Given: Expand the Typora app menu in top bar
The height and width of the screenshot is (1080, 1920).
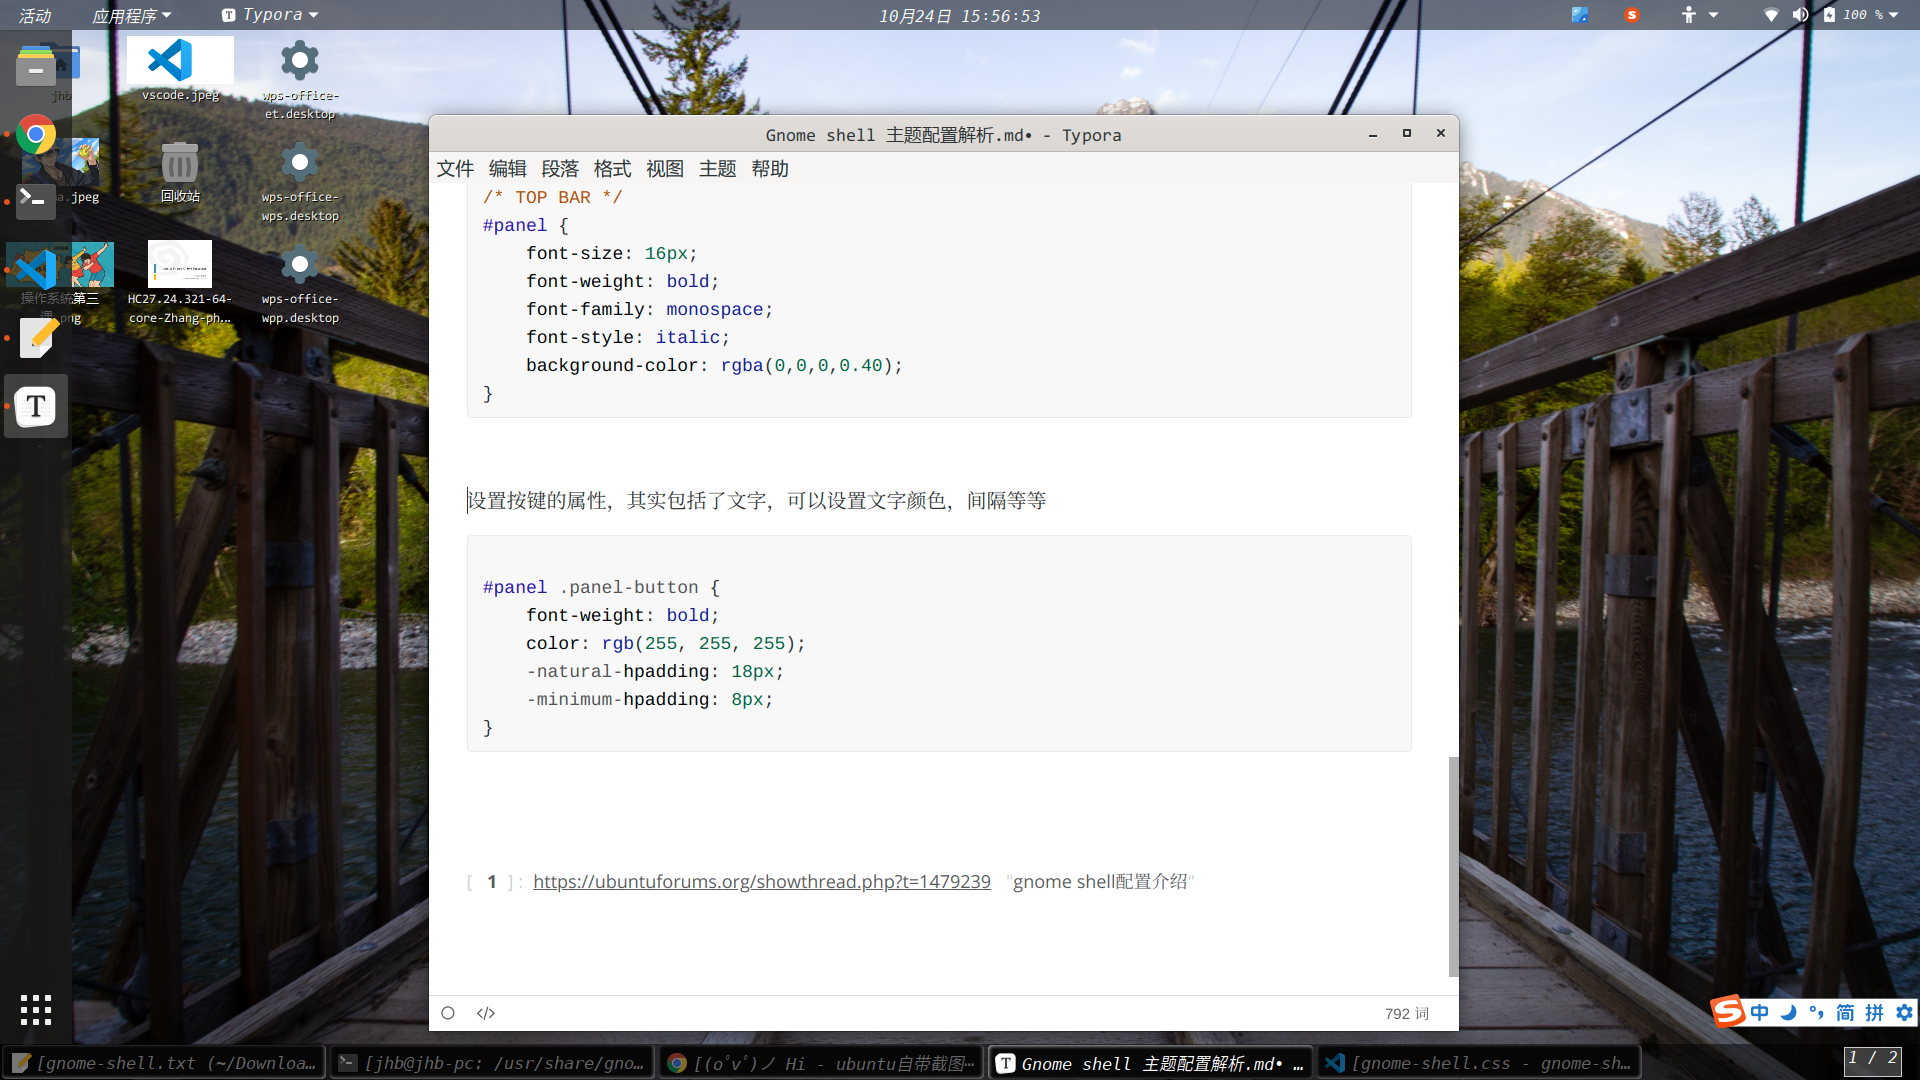Looking at the screenshot, I should click(270, 15).
